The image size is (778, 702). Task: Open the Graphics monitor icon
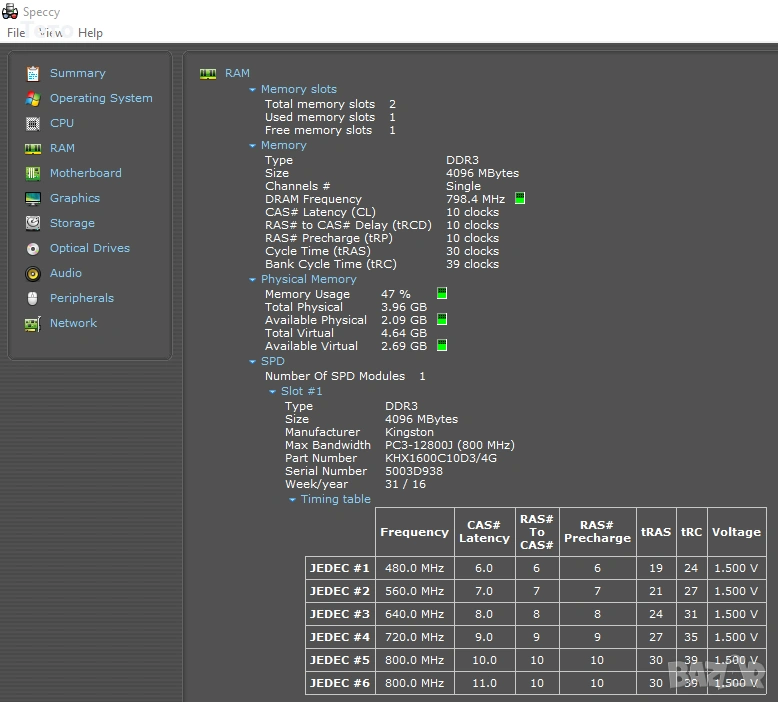(x=33, y=198)
